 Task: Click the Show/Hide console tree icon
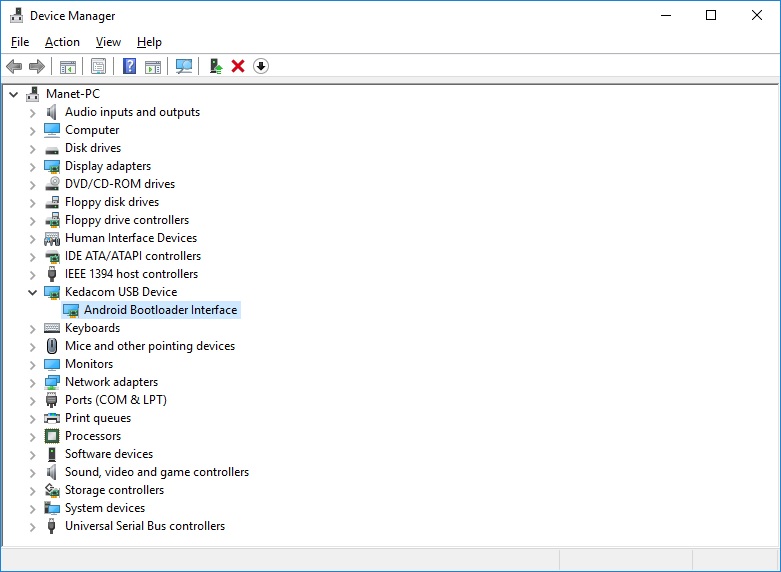pos(68,66)
